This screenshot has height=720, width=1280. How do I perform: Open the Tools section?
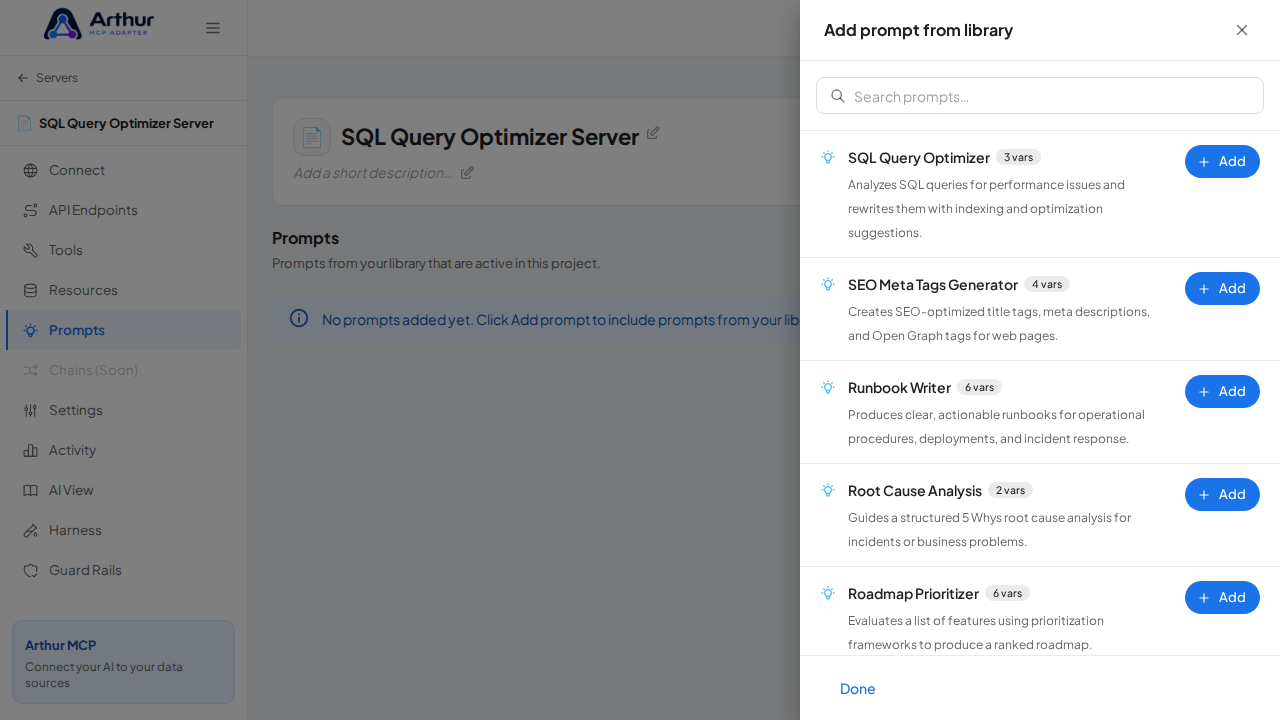tap(123, 250)
